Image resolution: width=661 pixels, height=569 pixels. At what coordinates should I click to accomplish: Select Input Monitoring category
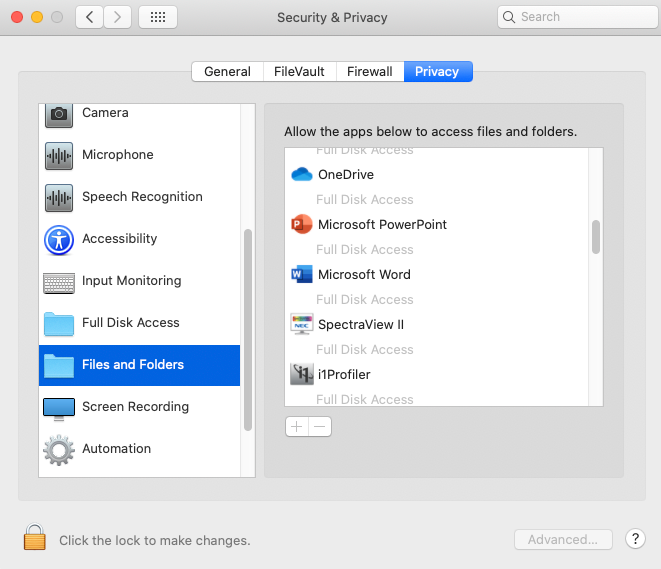pyautogui.click(x=140, y=281)
